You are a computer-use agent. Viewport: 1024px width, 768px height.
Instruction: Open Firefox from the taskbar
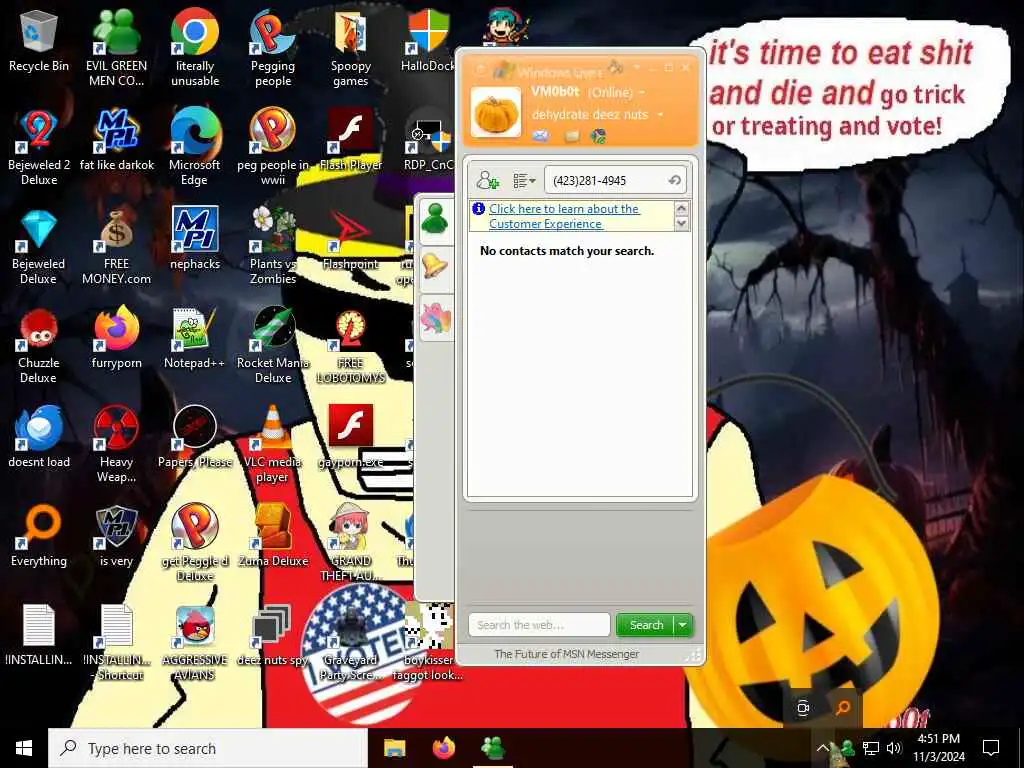coord(444,748)
